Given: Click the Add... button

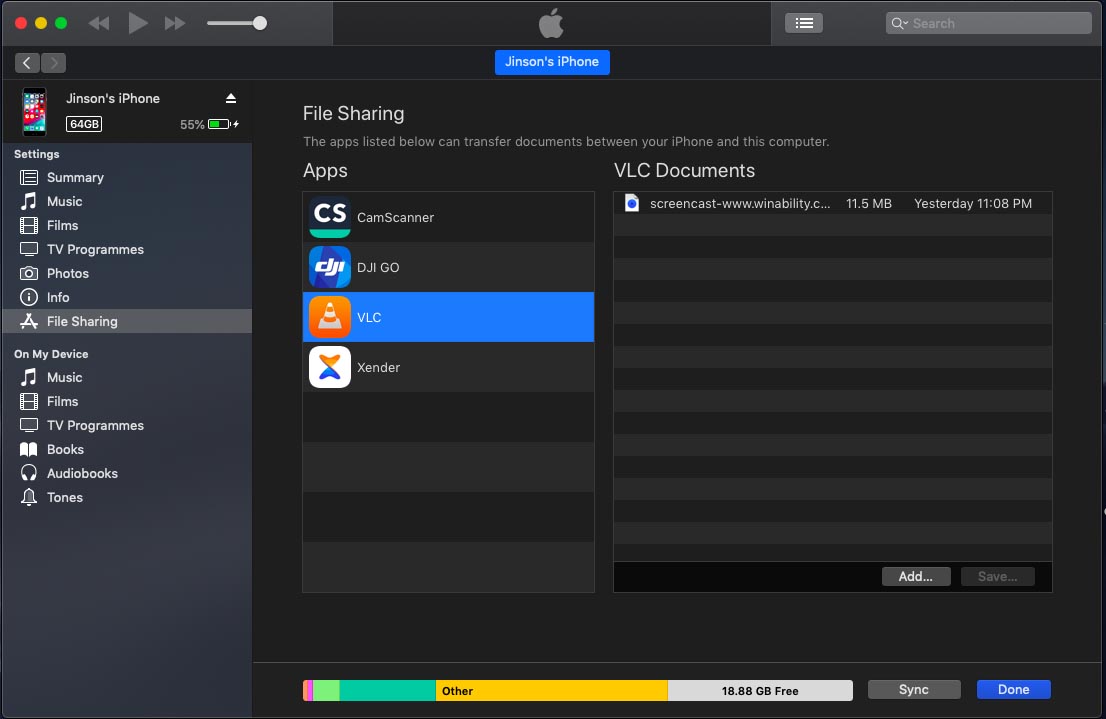Looking at the screenshot, I should (x=916, y=576).
